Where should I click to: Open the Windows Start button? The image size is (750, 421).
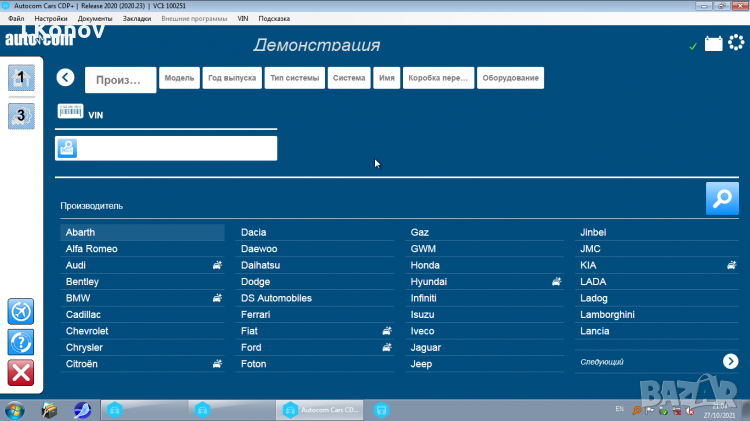tap(15, 409)
